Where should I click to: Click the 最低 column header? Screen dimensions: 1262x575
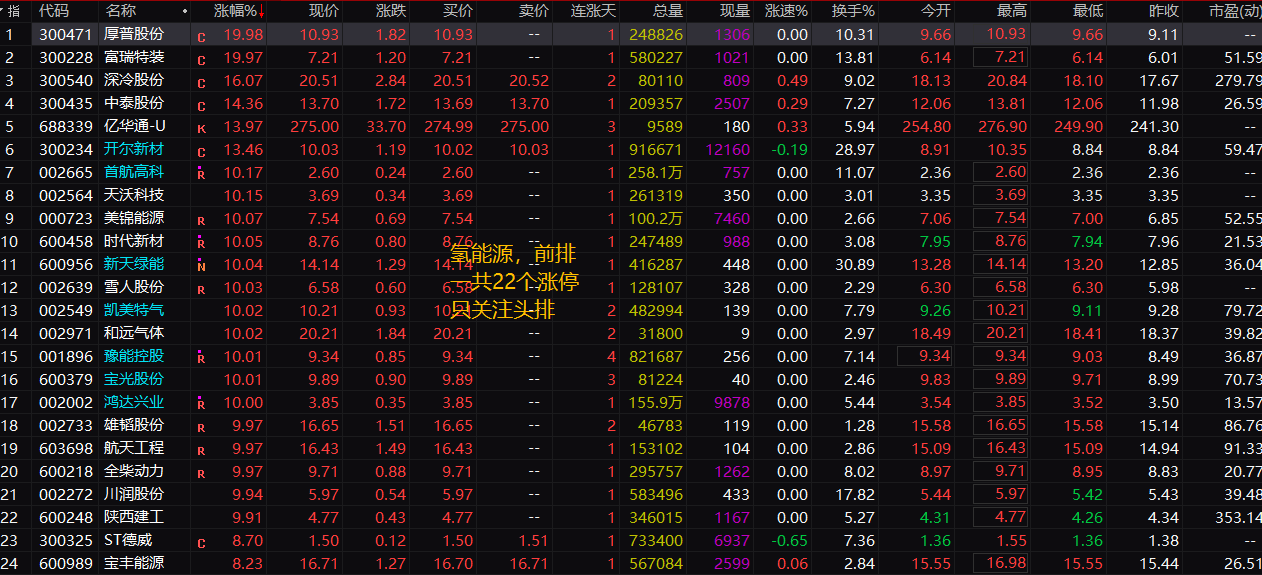(x=1088, y=11)
